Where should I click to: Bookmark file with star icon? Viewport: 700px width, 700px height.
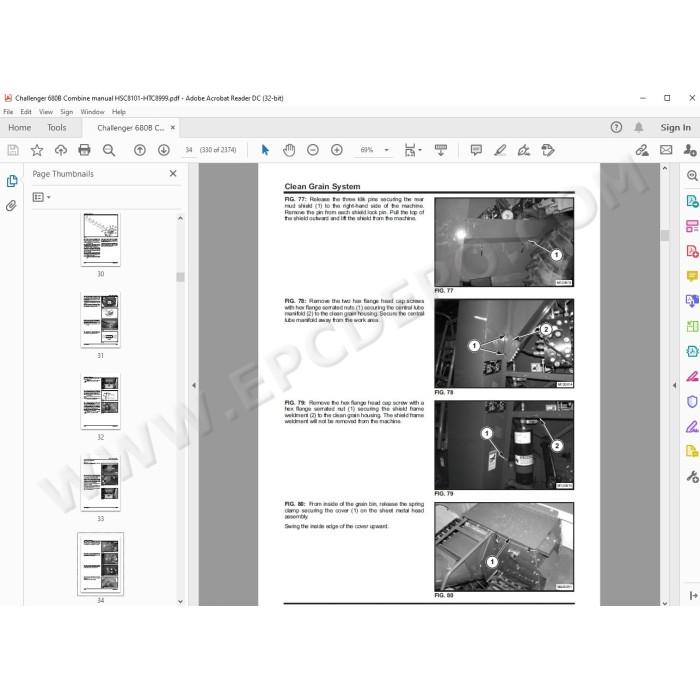(37, 150)
